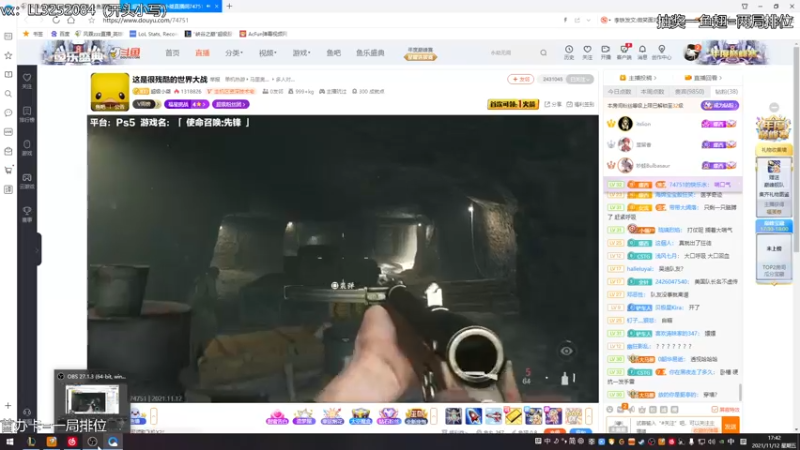Screen dimensions: 800x450
Task: Open the 福星挑战 purple badge
Action: tap(186, 104)
